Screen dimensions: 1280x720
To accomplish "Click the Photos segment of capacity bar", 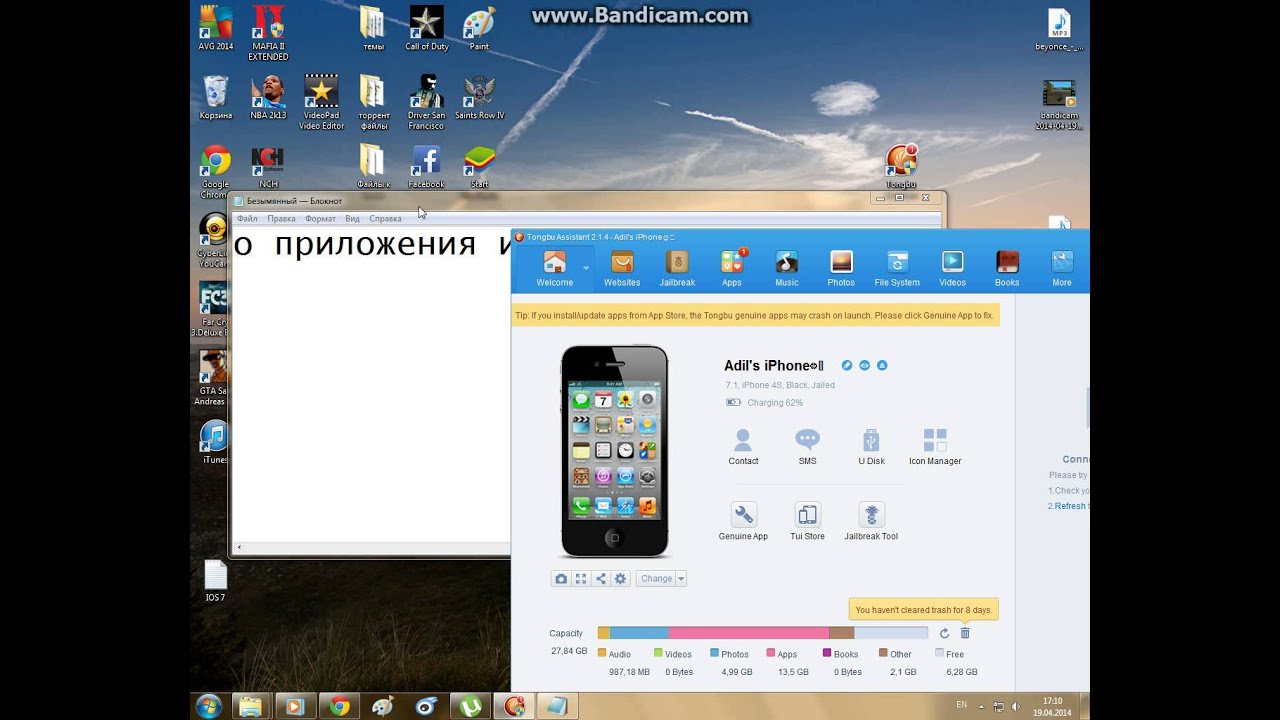I will tap(639, 633).
